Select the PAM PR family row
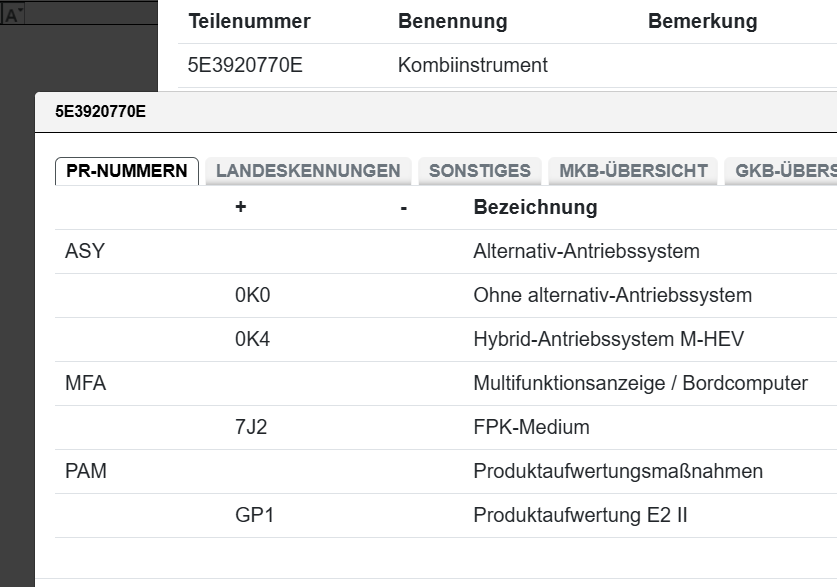This screenshot has width=837, height=587. coord(85,471)
